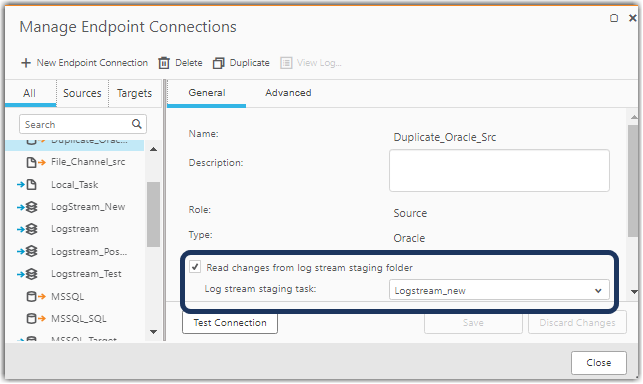
Task: Open the Advanced tab
Action: (288, 93)
